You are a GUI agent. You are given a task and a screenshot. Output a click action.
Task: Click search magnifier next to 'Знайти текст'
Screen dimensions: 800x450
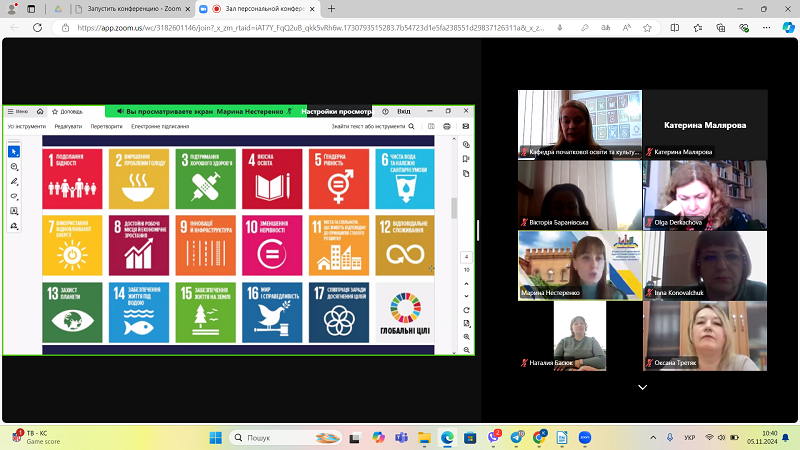411,127
